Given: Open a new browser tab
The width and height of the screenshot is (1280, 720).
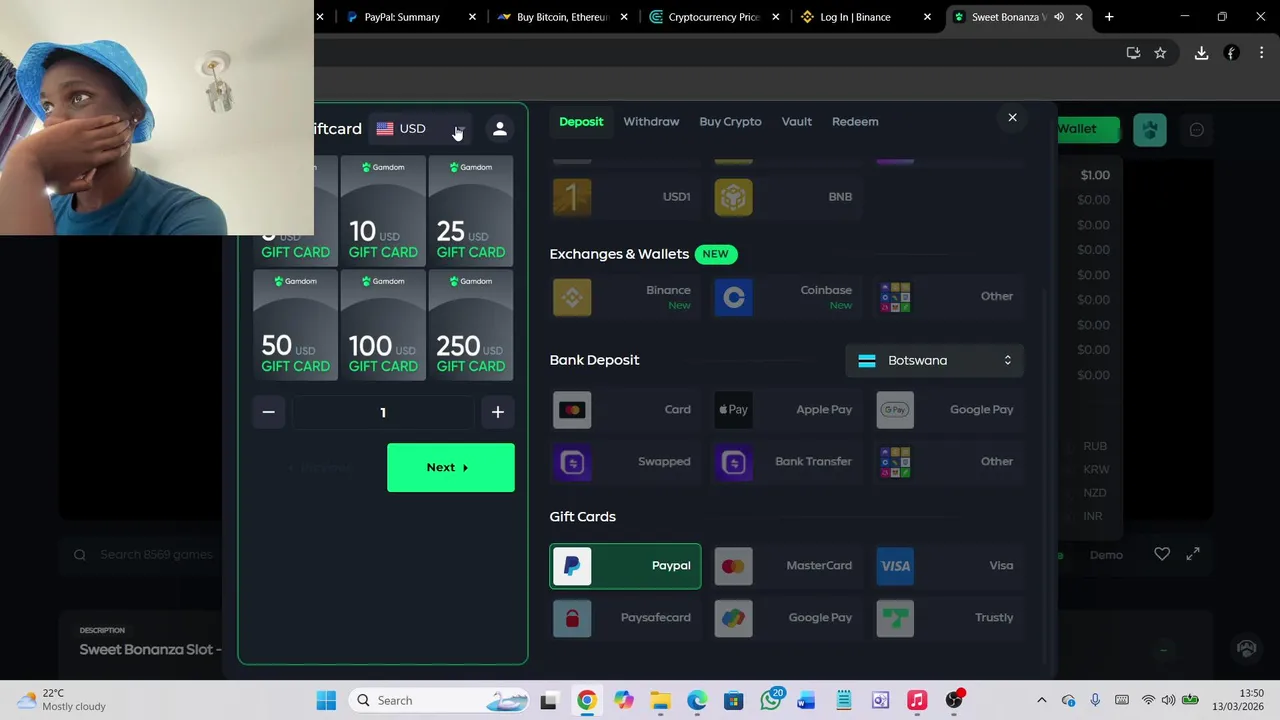Looking at the screenshot, I should (1109, 17).
